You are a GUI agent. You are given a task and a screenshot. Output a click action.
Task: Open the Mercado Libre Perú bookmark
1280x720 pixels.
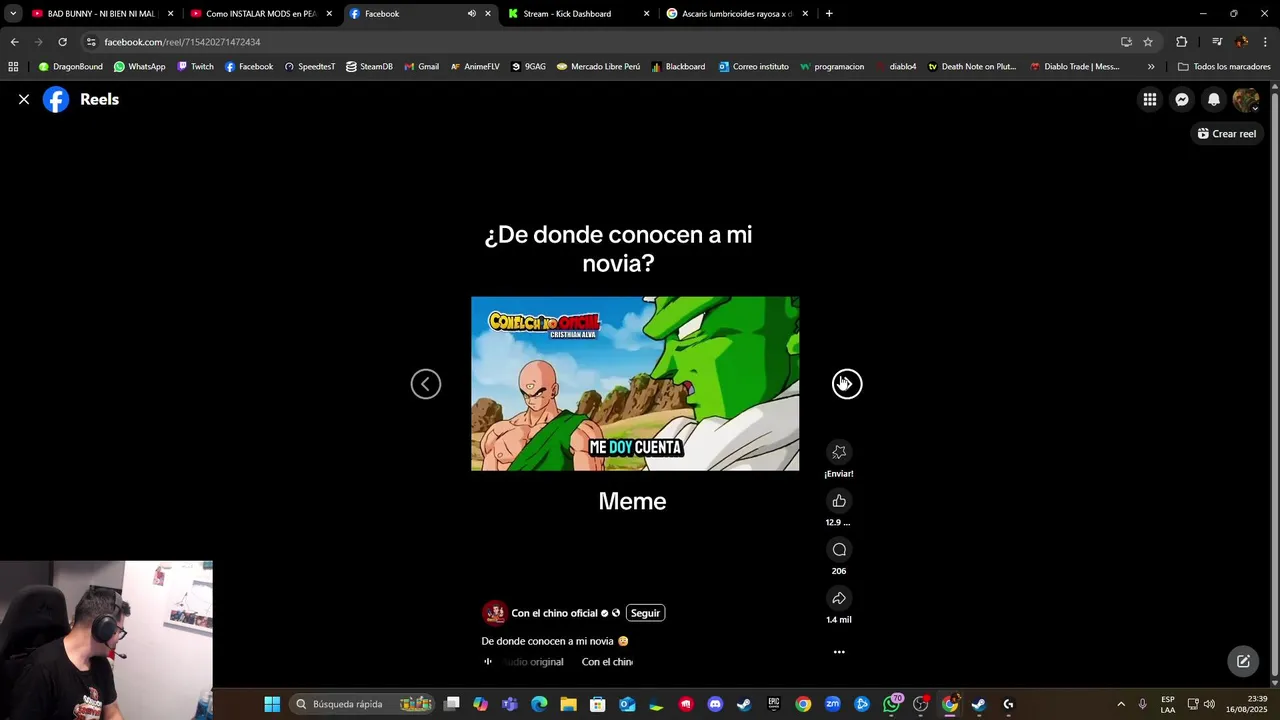[x=598, y=67]
